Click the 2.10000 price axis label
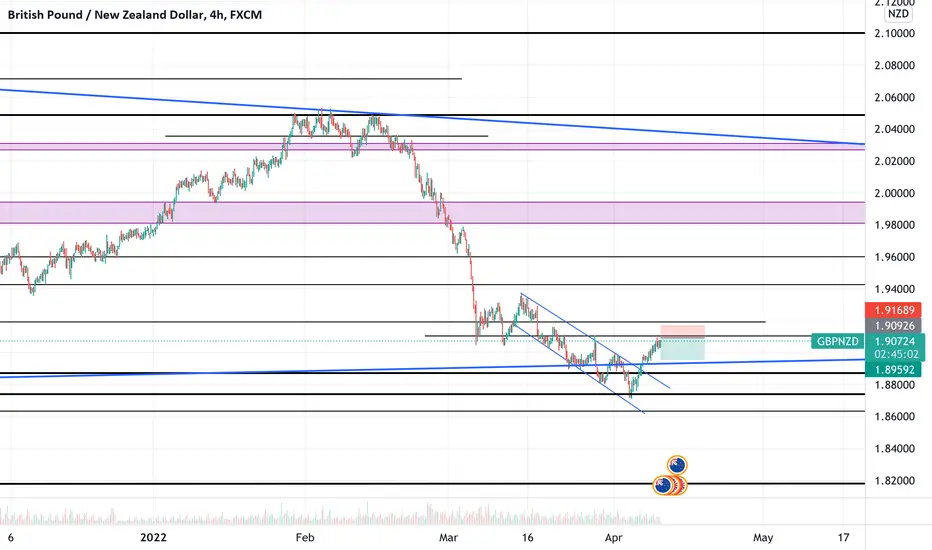The image size is (932, 550). click(x=895, y=33)
